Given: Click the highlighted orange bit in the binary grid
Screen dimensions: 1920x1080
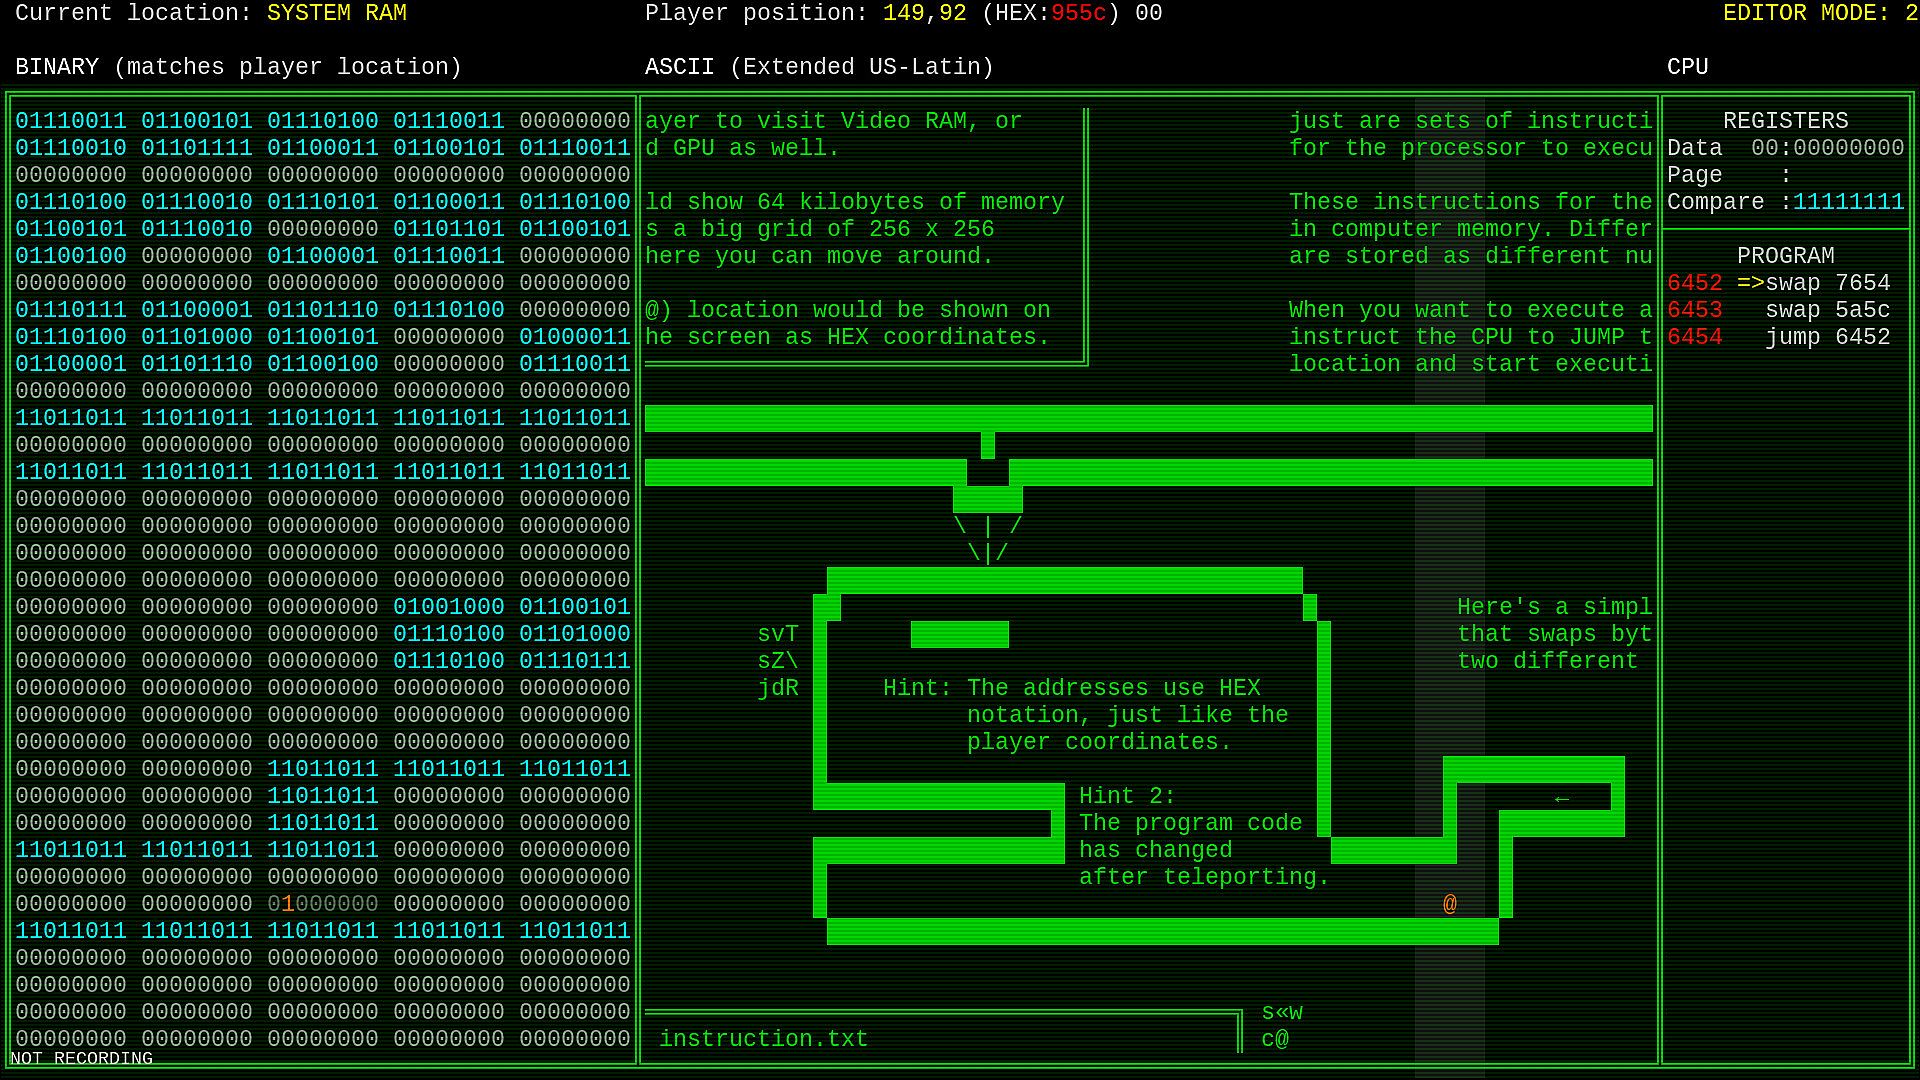Looking at the screenshot, I should click(x=288, y=904).
